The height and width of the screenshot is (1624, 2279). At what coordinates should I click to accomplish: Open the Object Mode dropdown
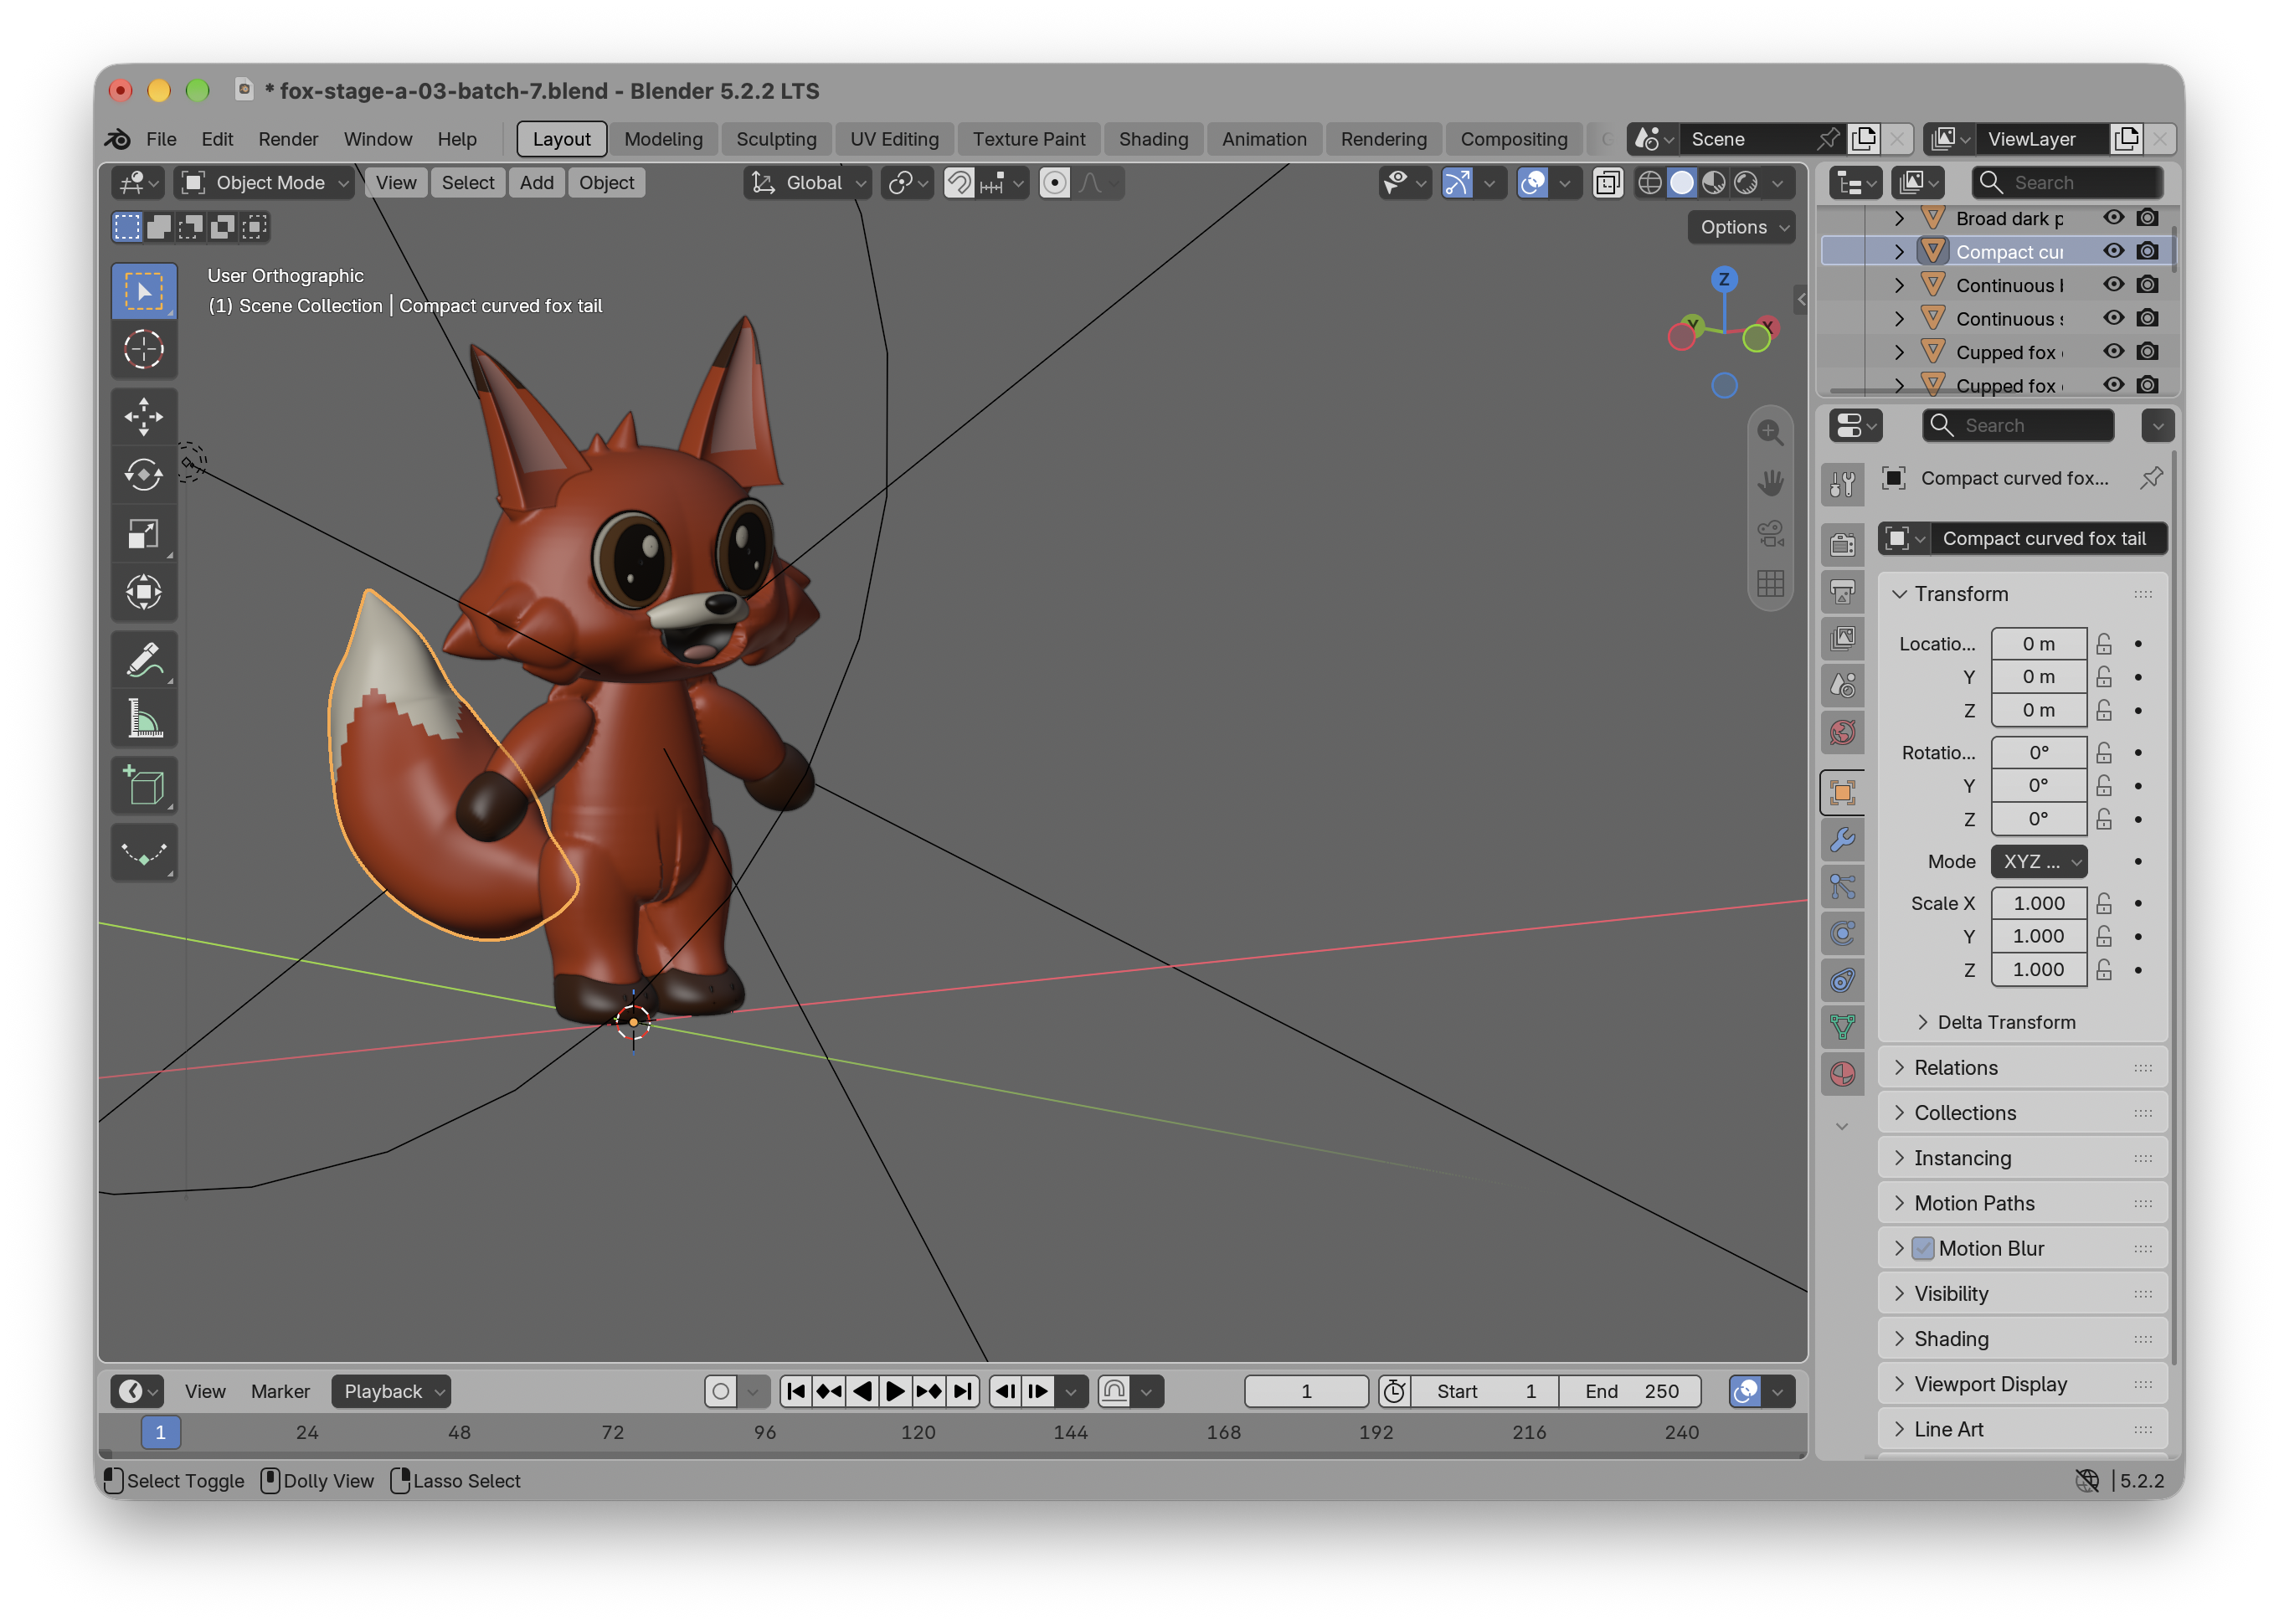click(264, 183)
